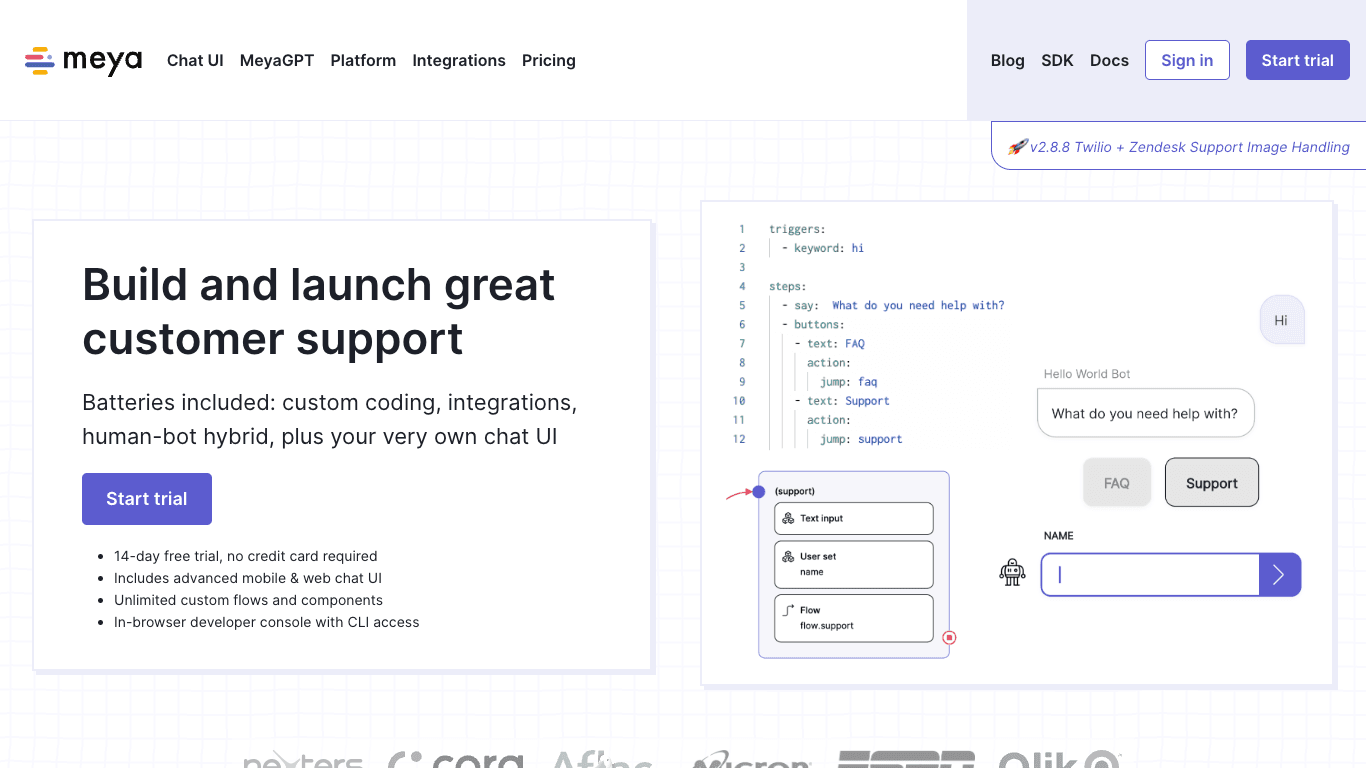Click 'keyword: hi' on code line 2
Viewport: 1366px width, 768px height.
(x=829, y=248)
